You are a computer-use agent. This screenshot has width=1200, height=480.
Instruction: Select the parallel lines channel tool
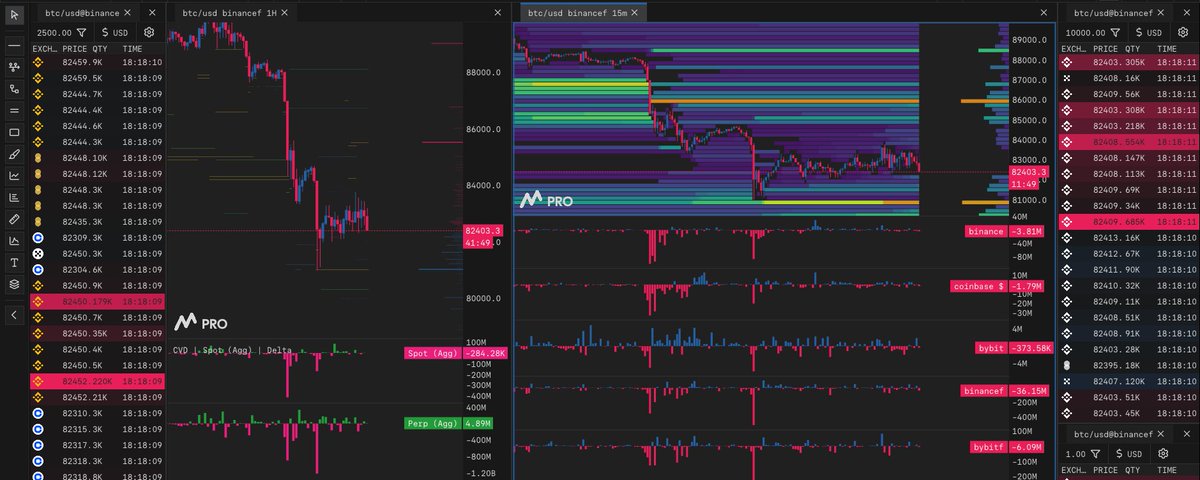(x=14, y=110)
